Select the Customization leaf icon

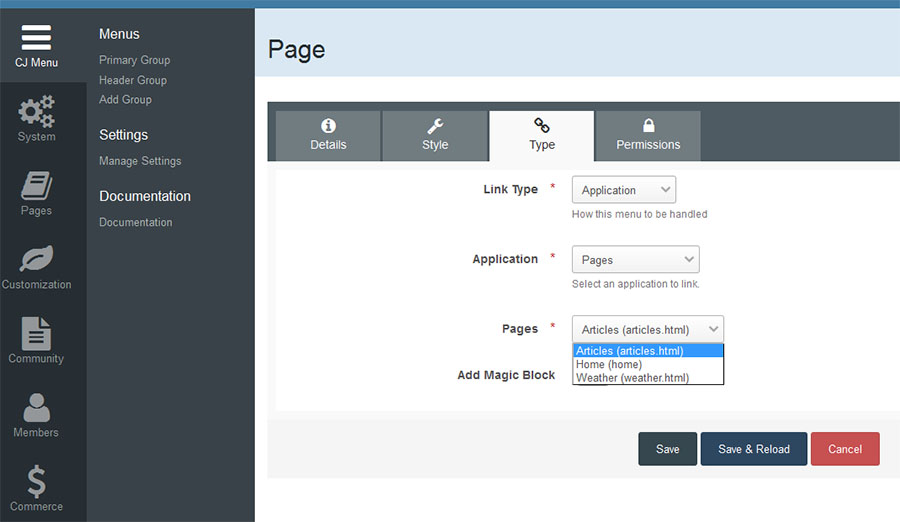pos(36,259)
